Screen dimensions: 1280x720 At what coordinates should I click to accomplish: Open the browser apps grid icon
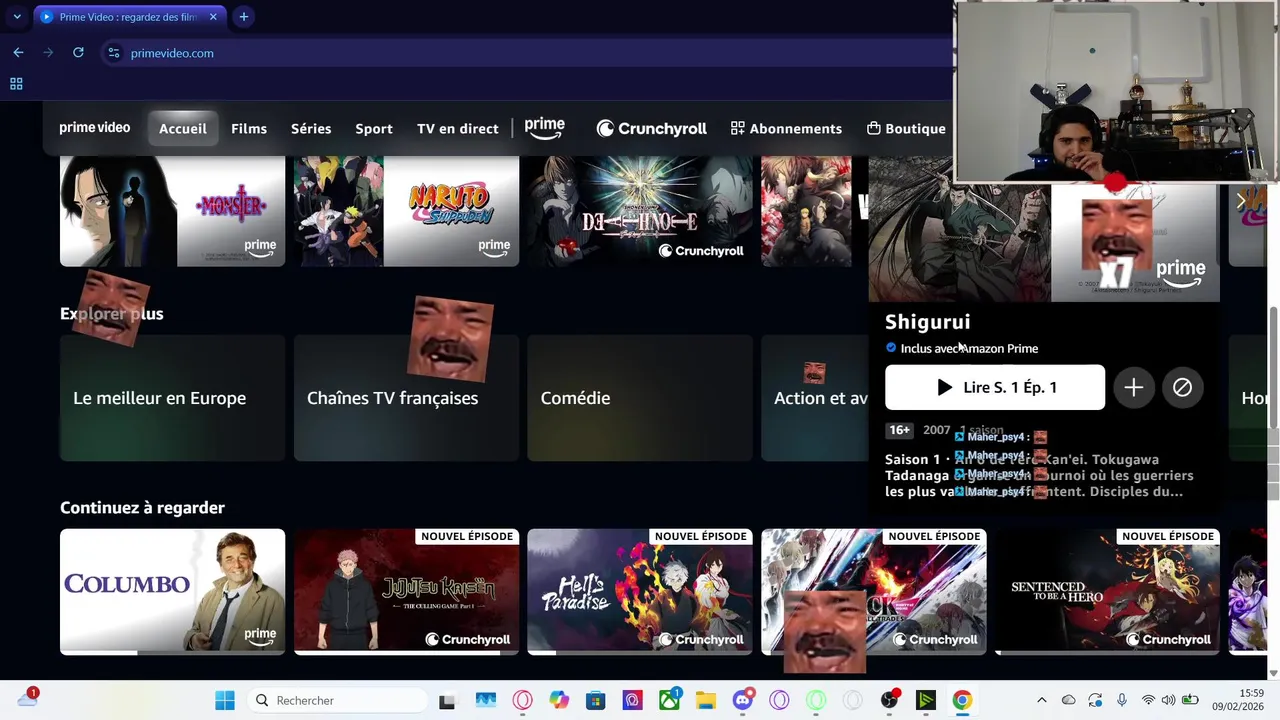(16, 84)
